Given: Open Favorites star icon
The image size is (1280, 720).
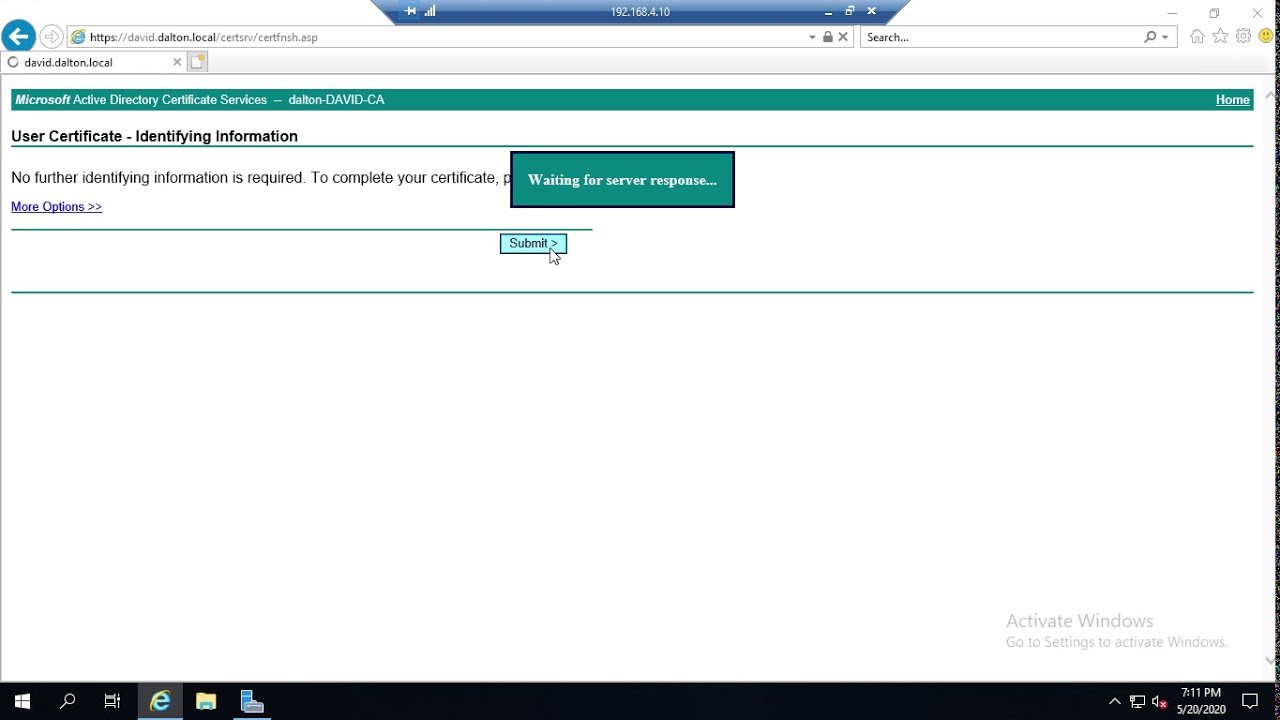Looking at the screenshot, I should point(1220,36).
